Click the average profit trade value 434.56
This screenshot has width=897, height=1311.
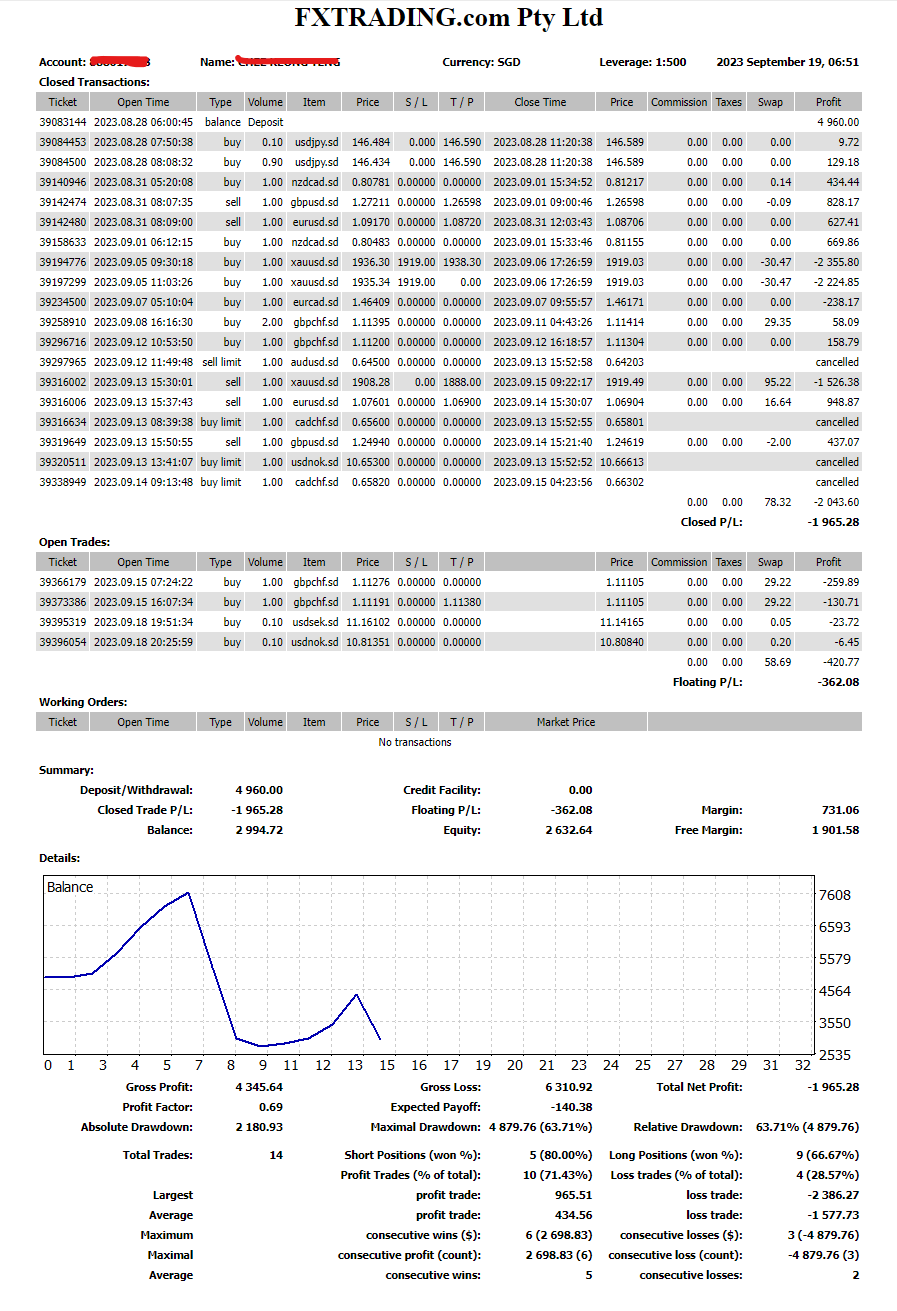click(x=574, y=1215)
